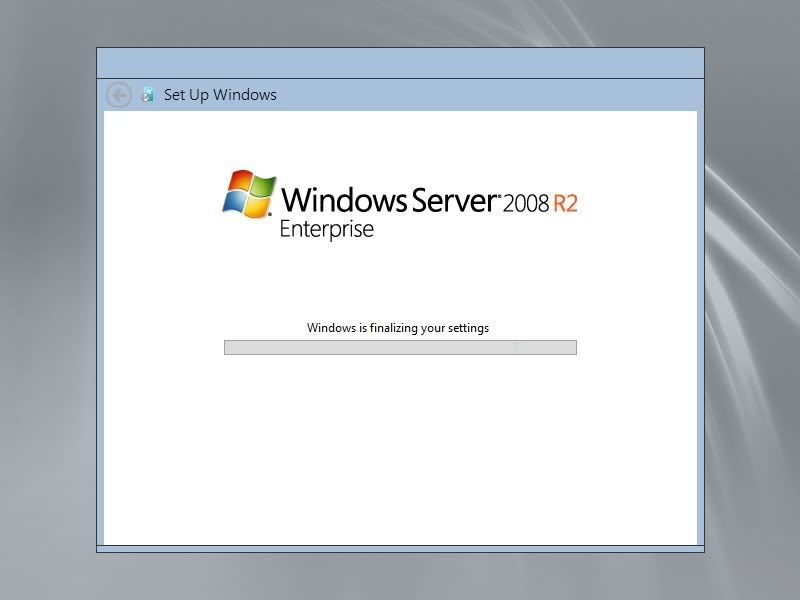Click the 'Windows is finalizing your settings' message
800x600 pixels.
click(x=398, y=328)
